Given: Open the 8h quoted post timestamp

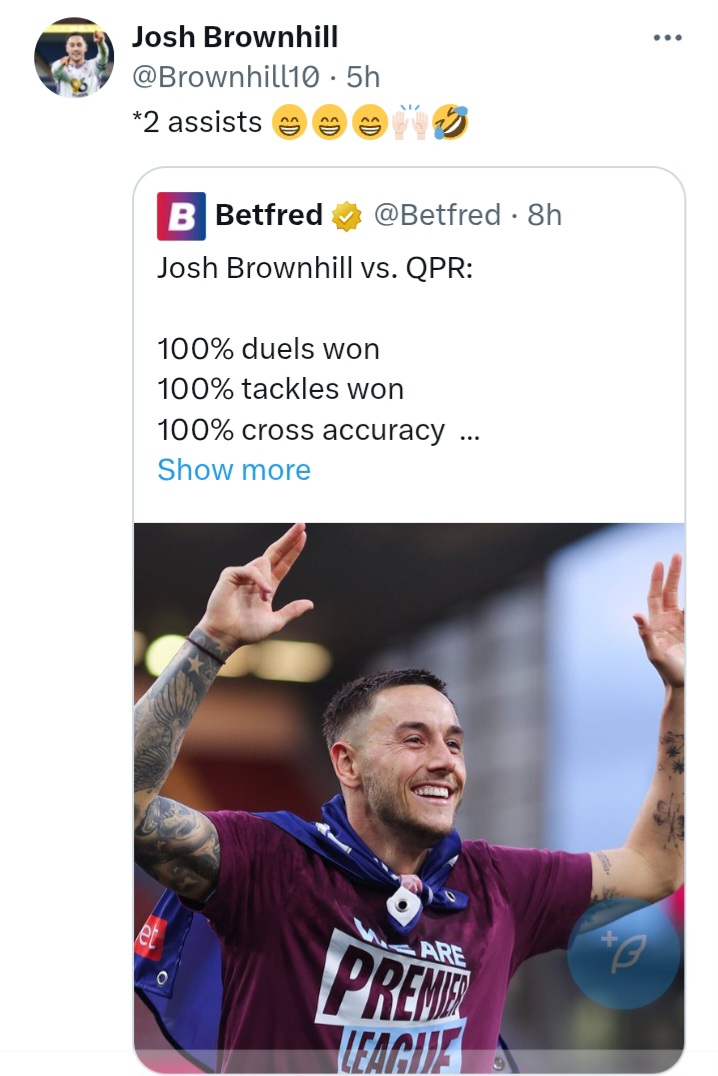Looking at the screenshot, I should [545, 215].
